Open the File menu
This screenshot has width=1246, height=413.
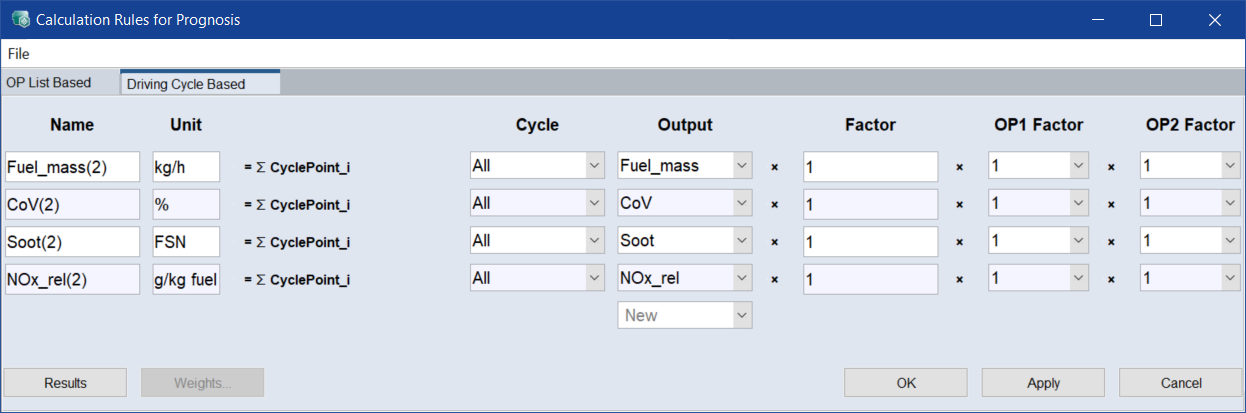click(18, 54)
